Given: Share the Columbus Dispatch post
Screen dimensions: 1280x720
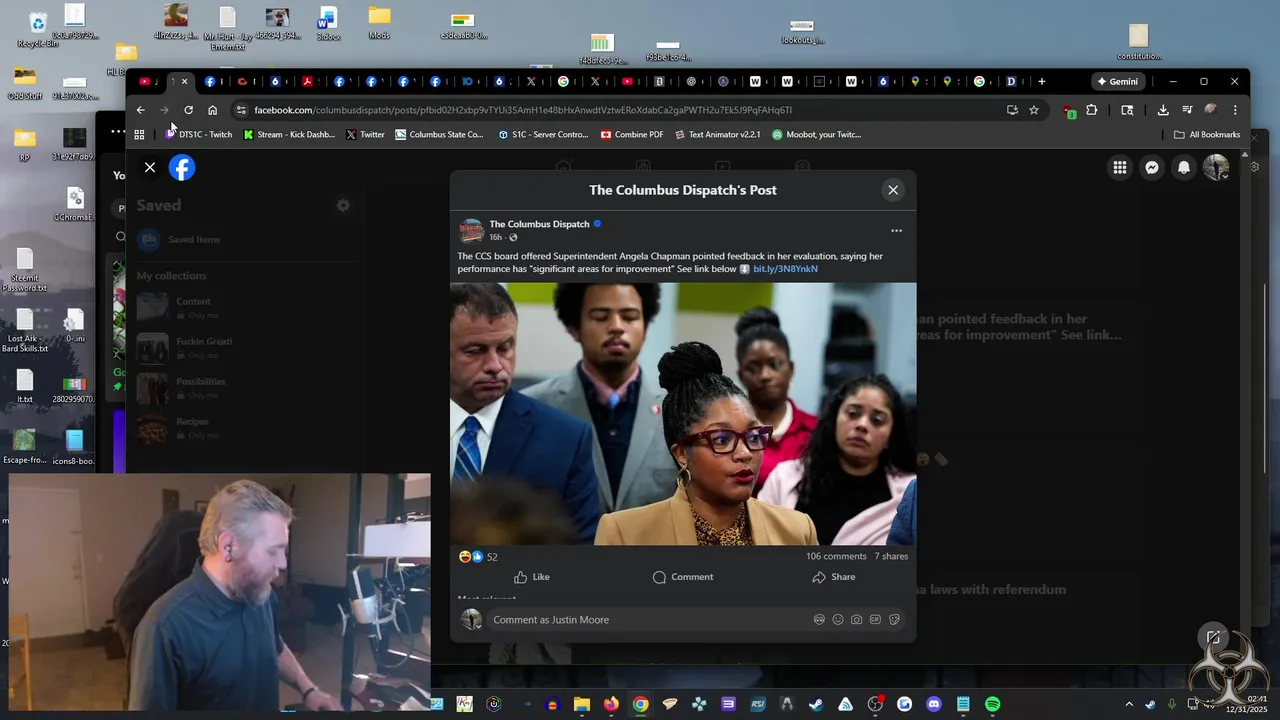Looking at the screenshot, I should (x=834, y=577).
